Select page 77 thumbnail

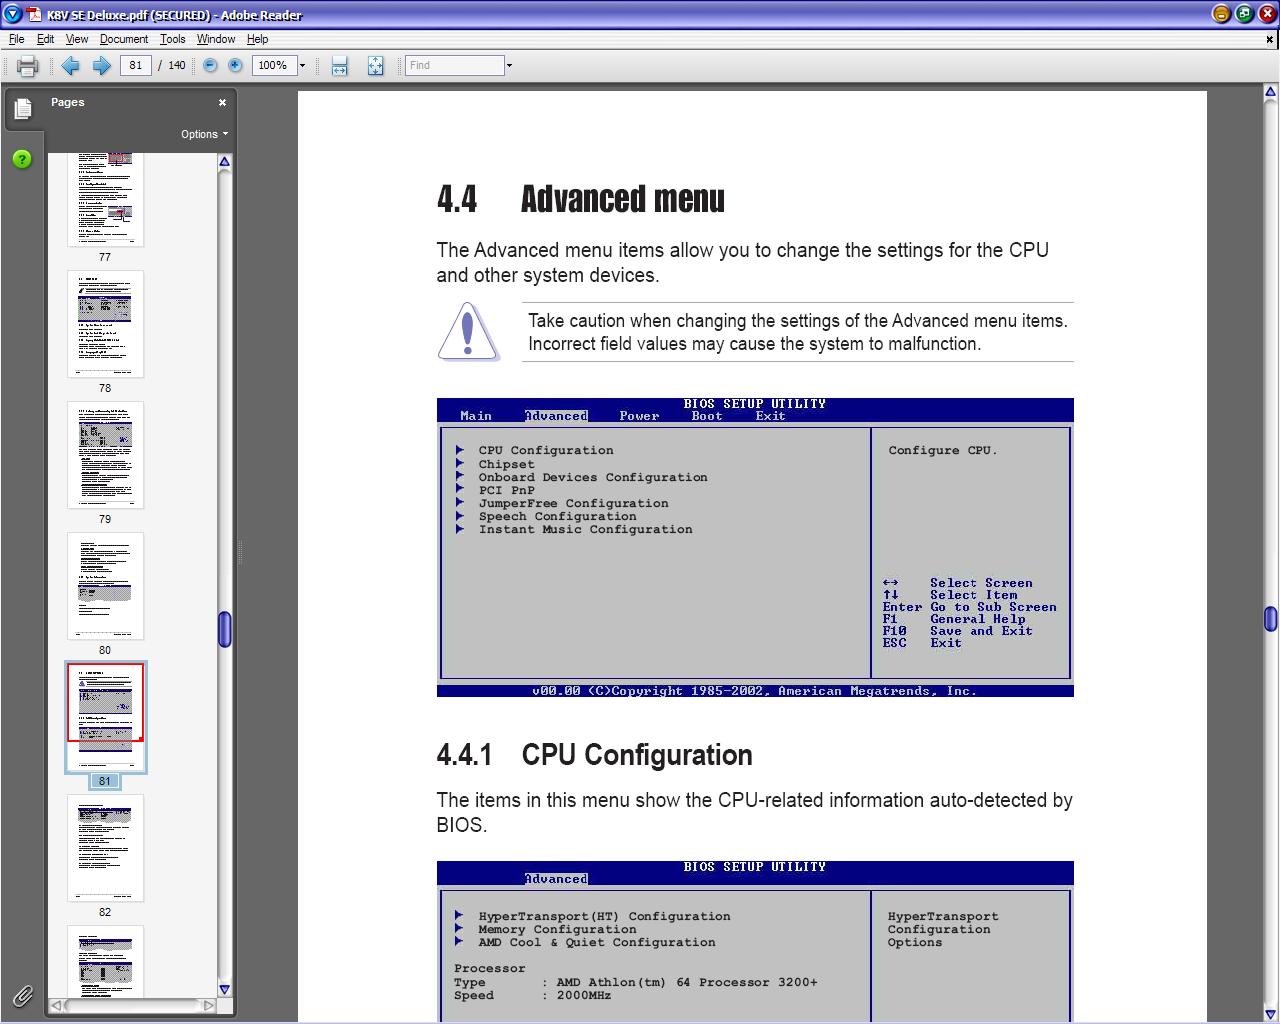(105, 199)
